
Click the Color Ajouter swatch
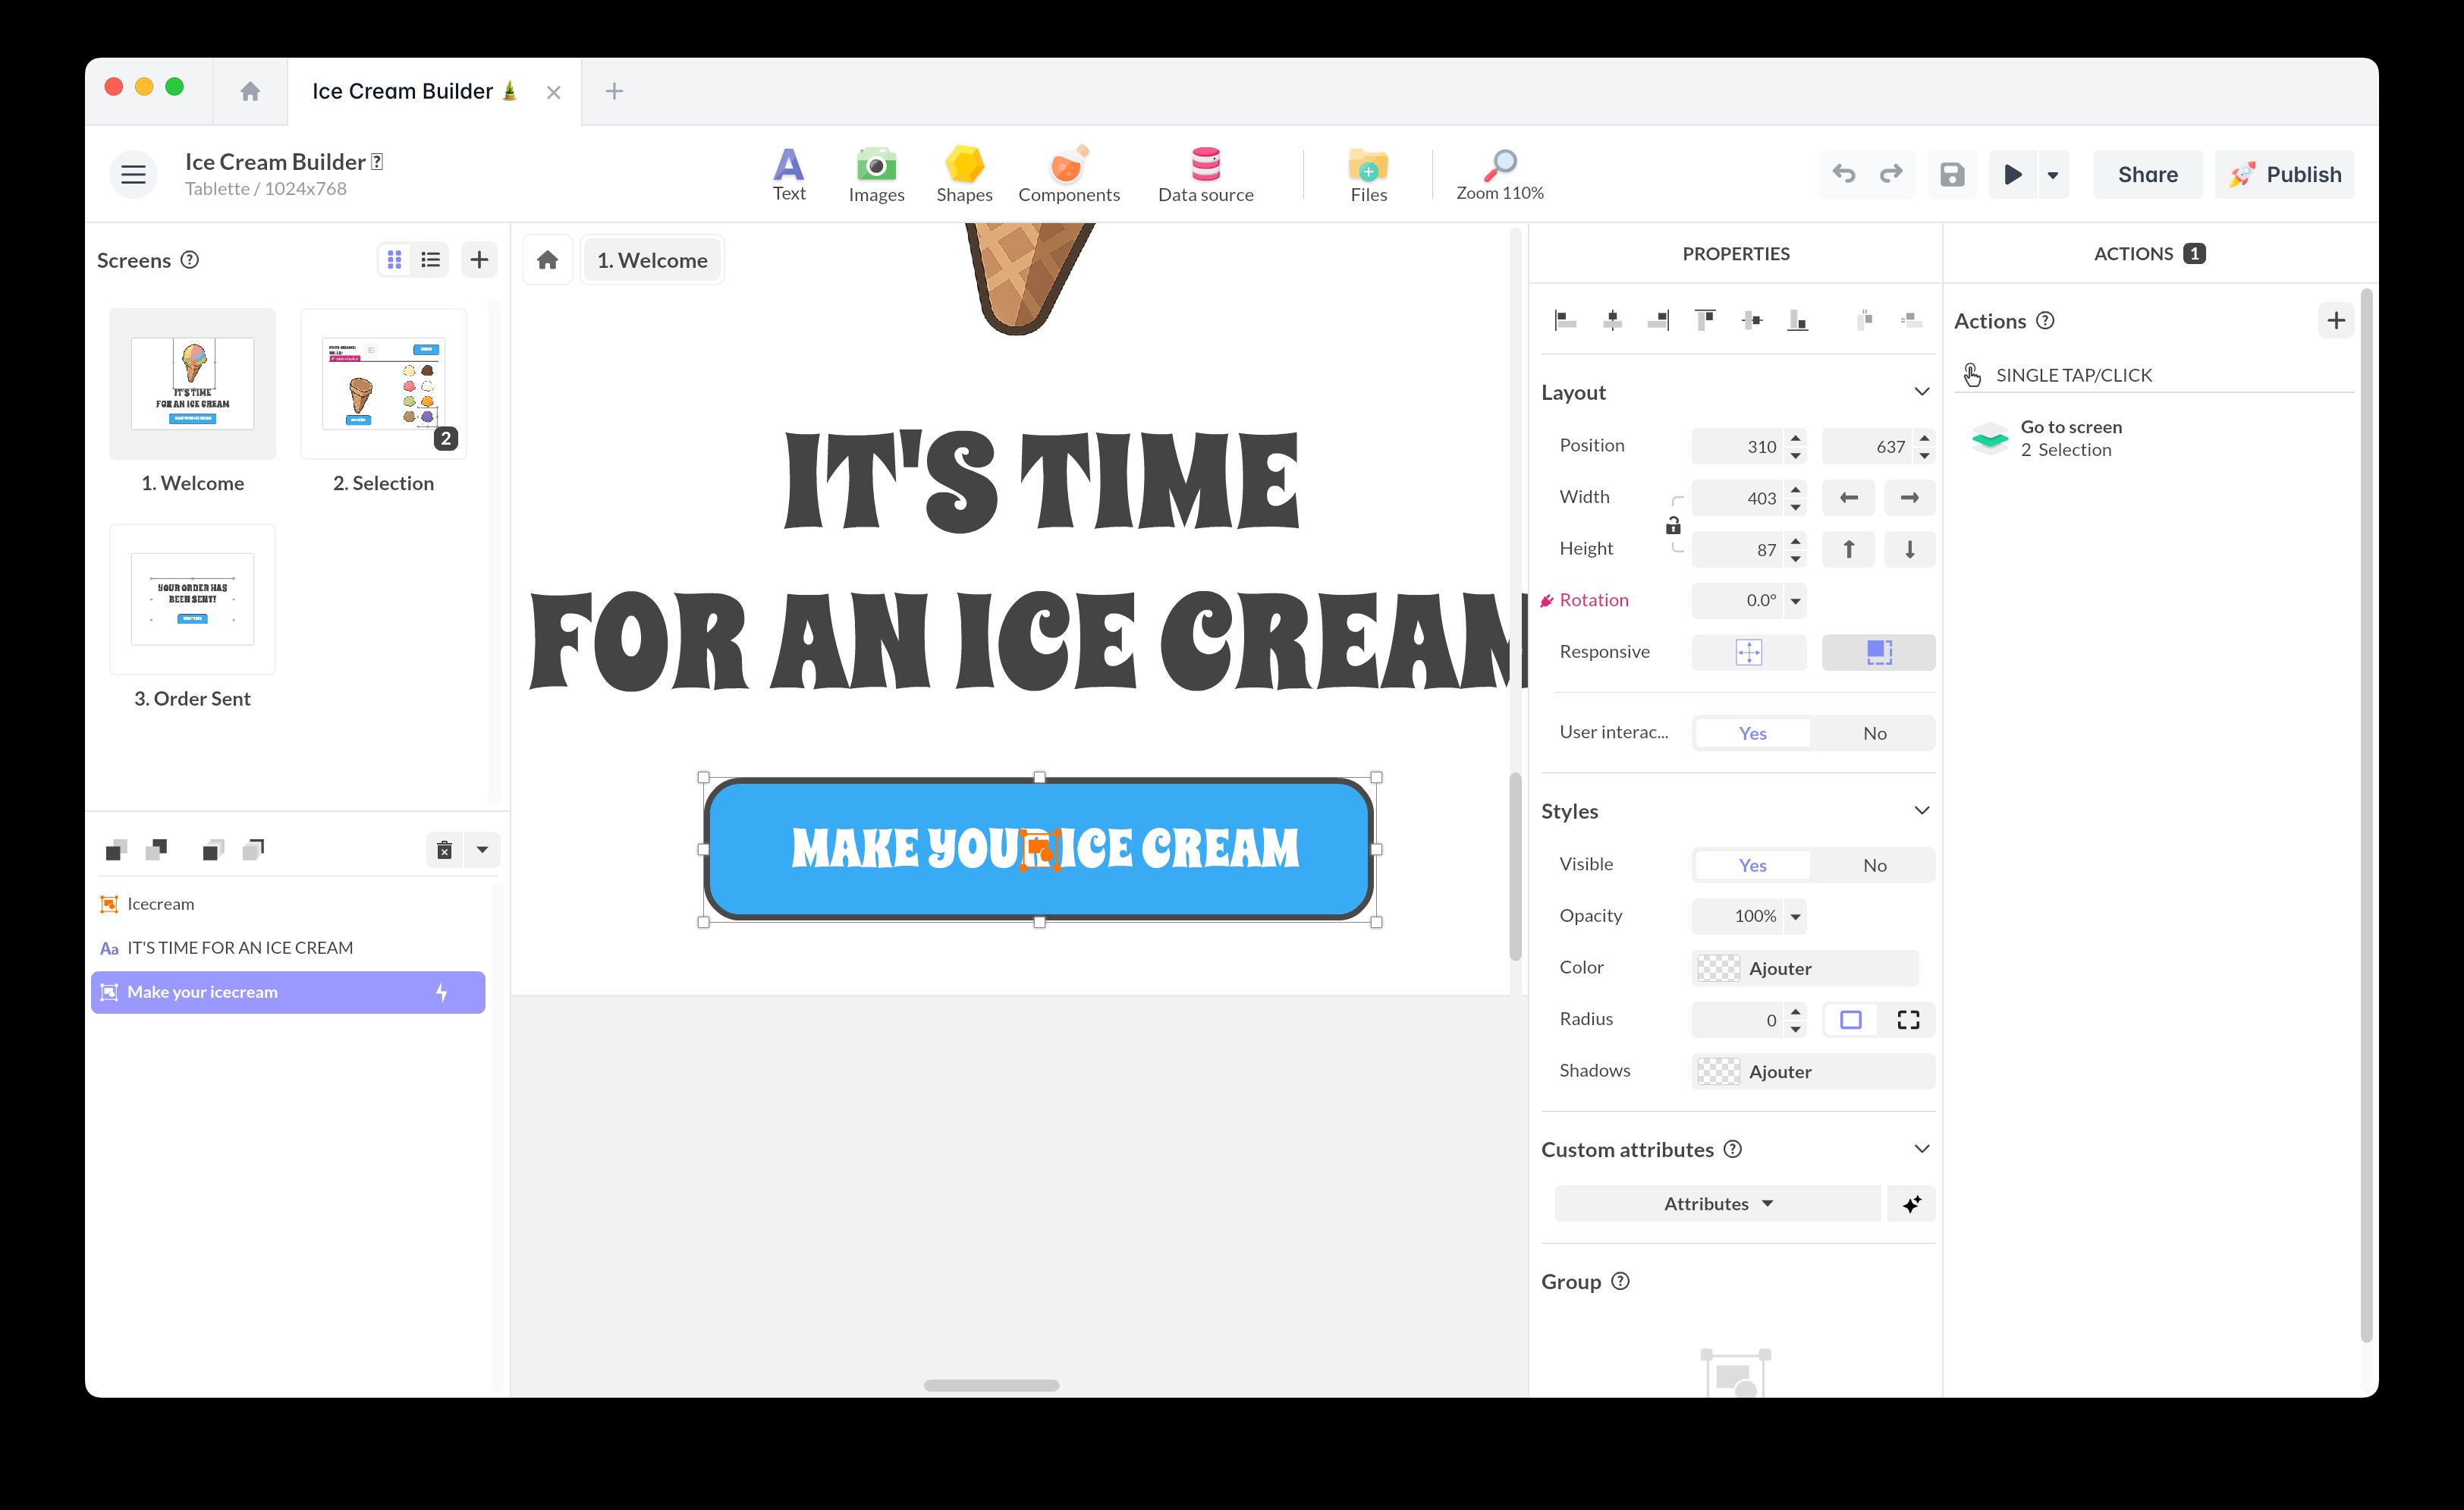[x=1719, y=968]
